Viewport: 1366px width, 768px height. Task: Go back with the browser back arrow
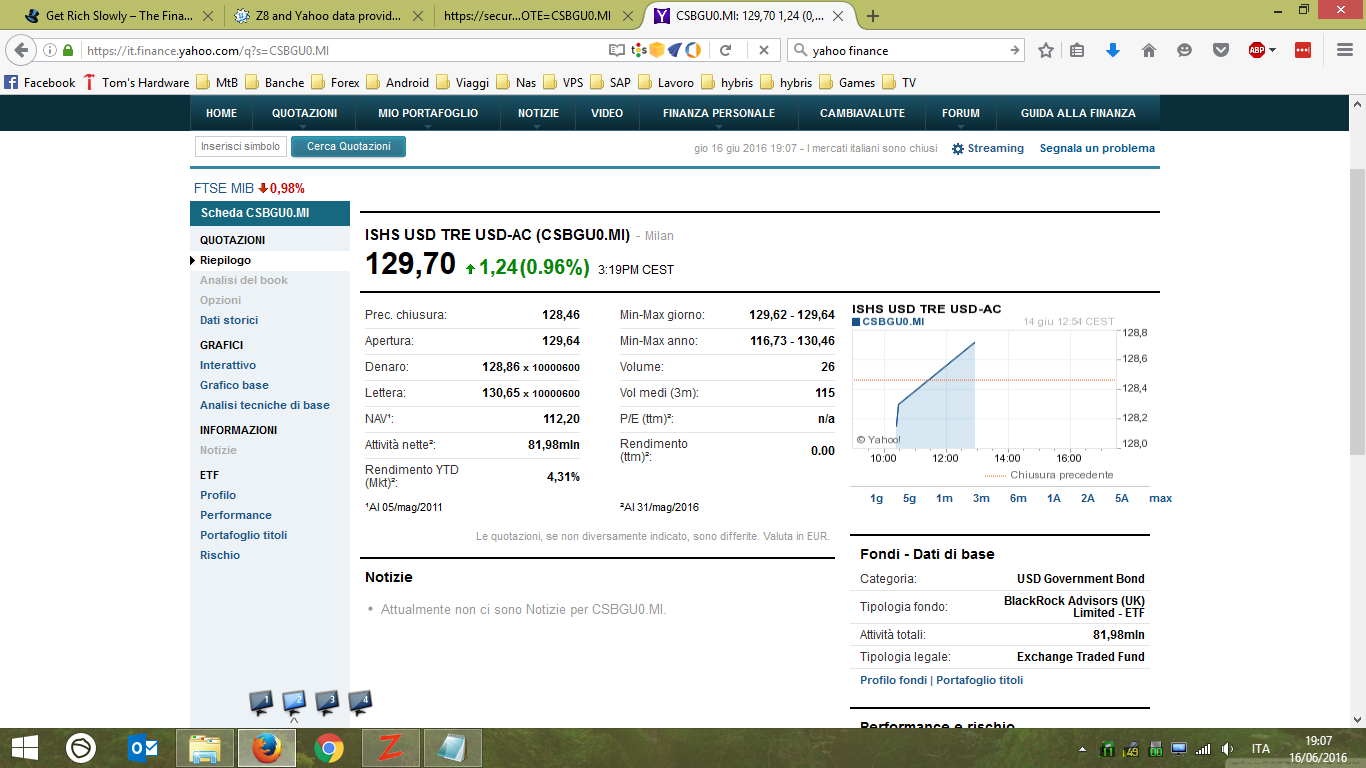click(22, 50)
